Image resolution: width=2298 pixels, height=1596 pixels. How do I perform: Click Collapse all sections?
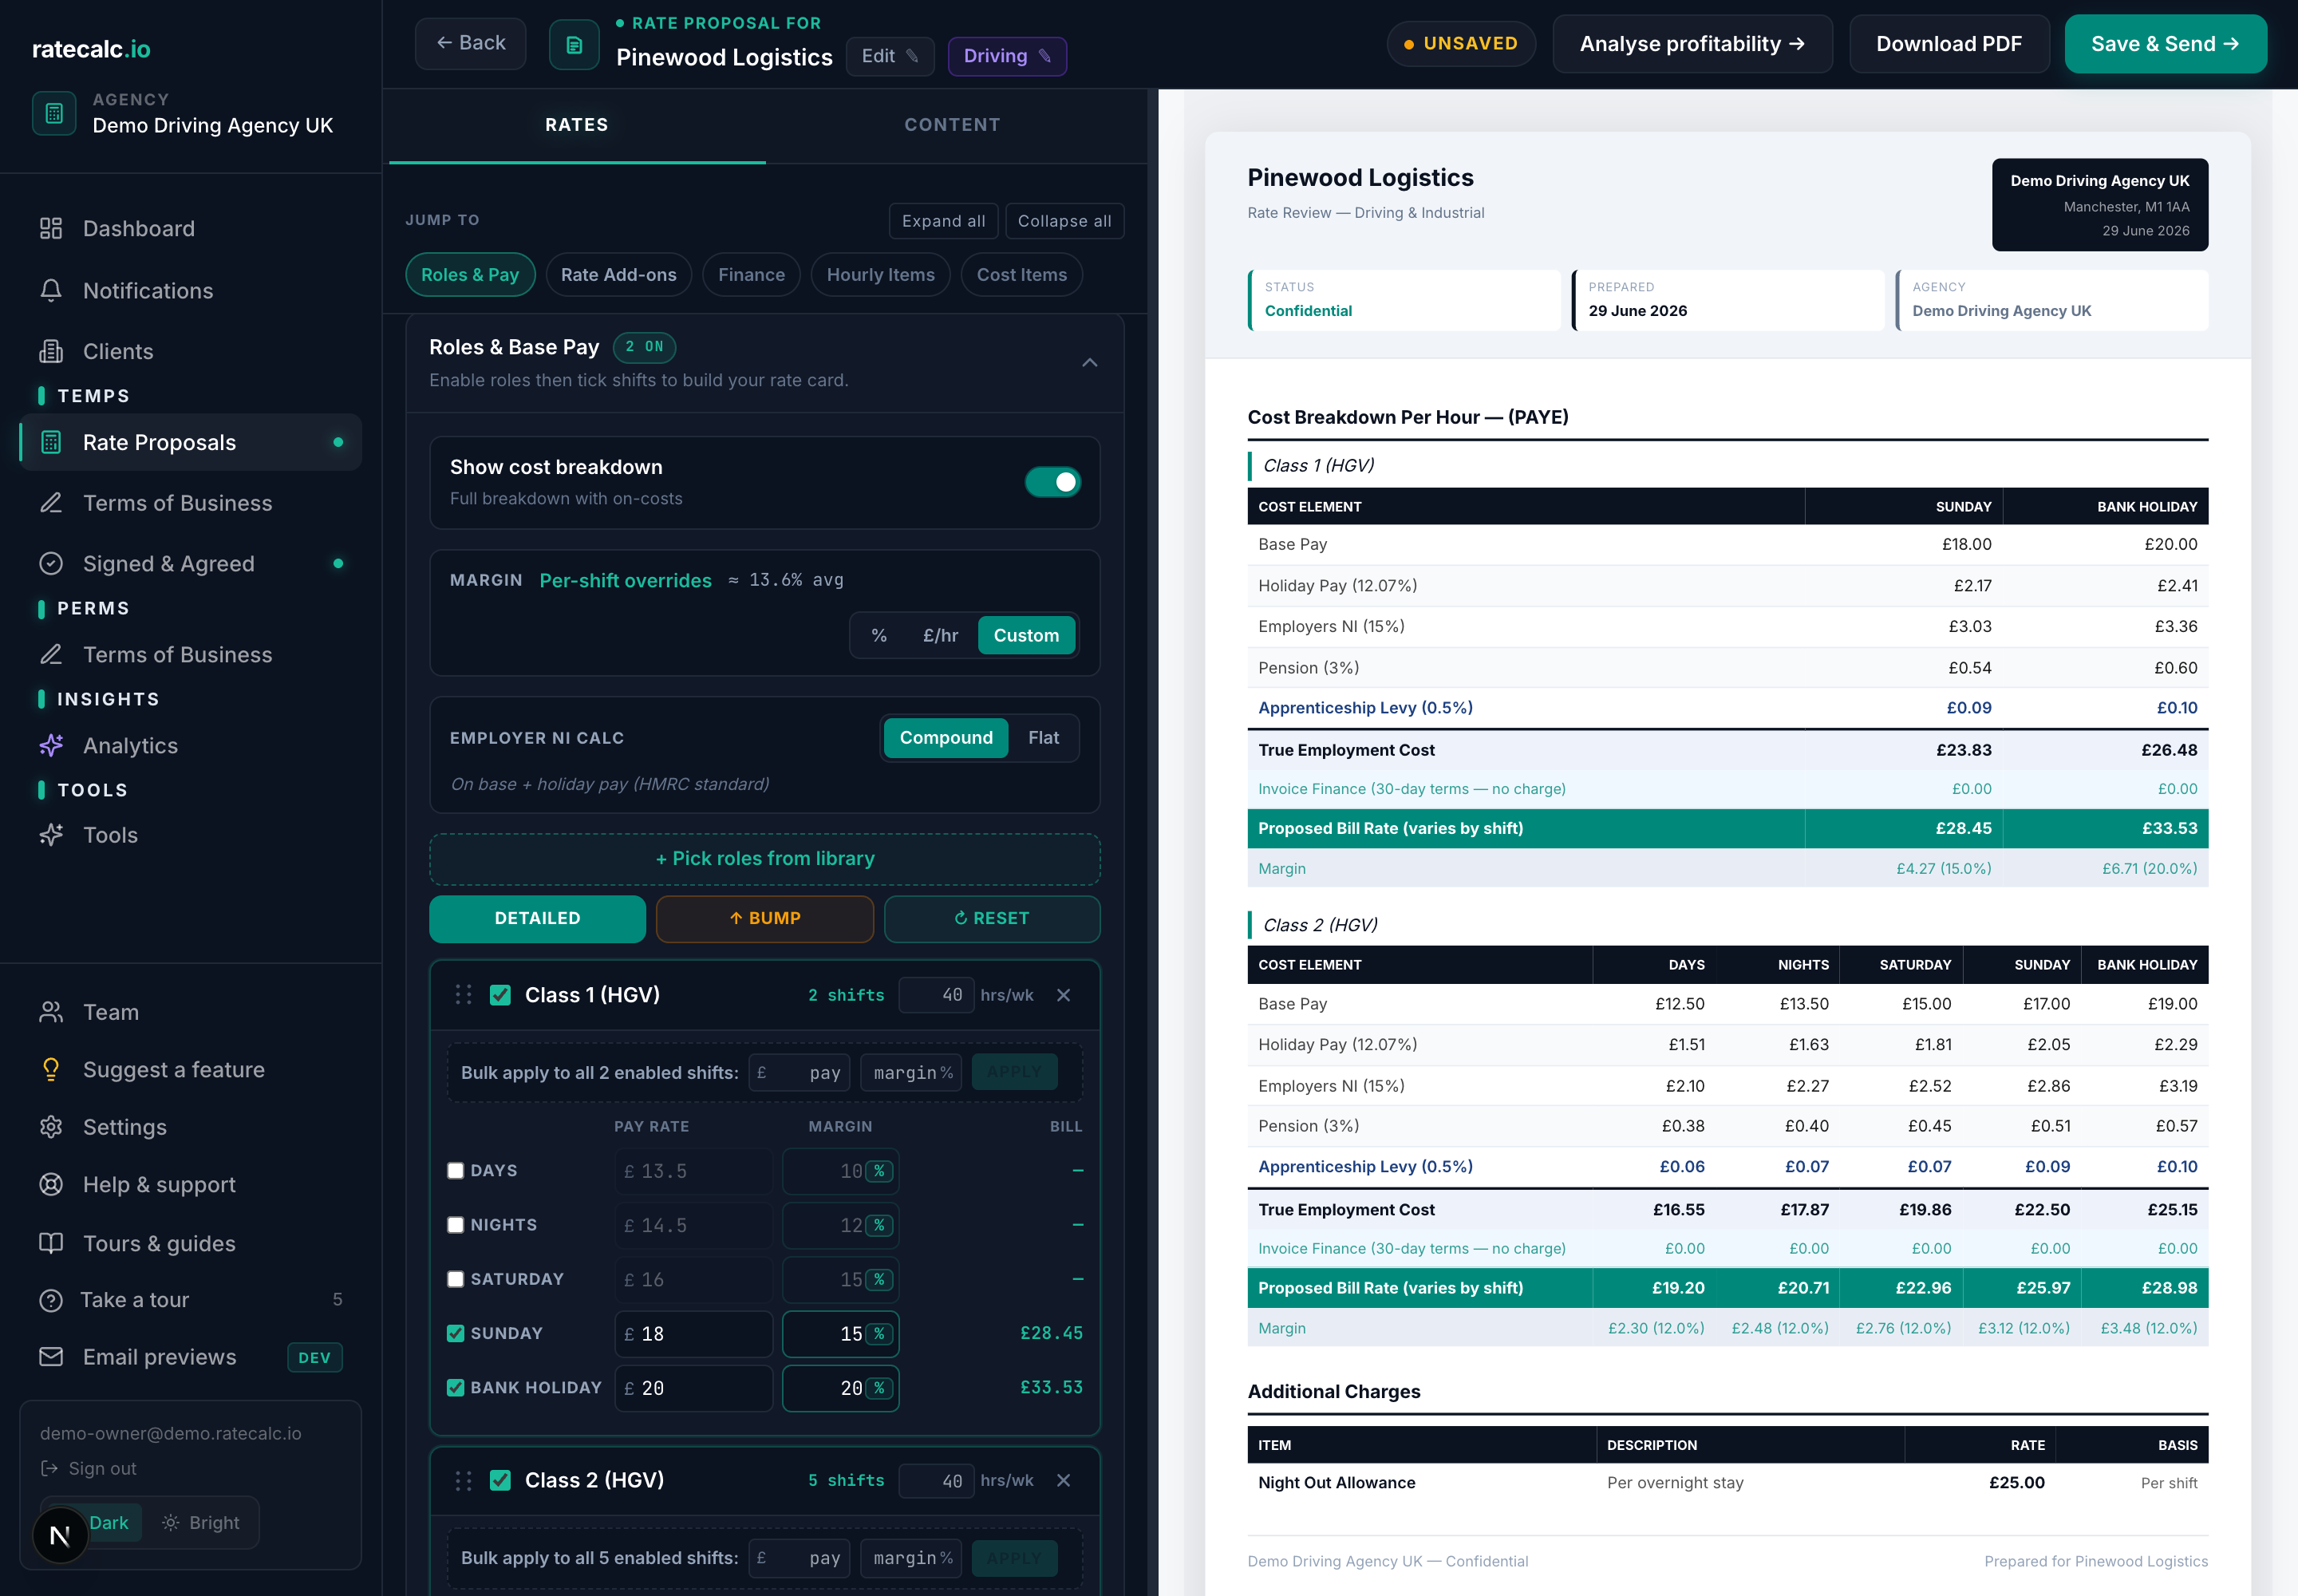pyautogui.click(x=1064, y=221)
